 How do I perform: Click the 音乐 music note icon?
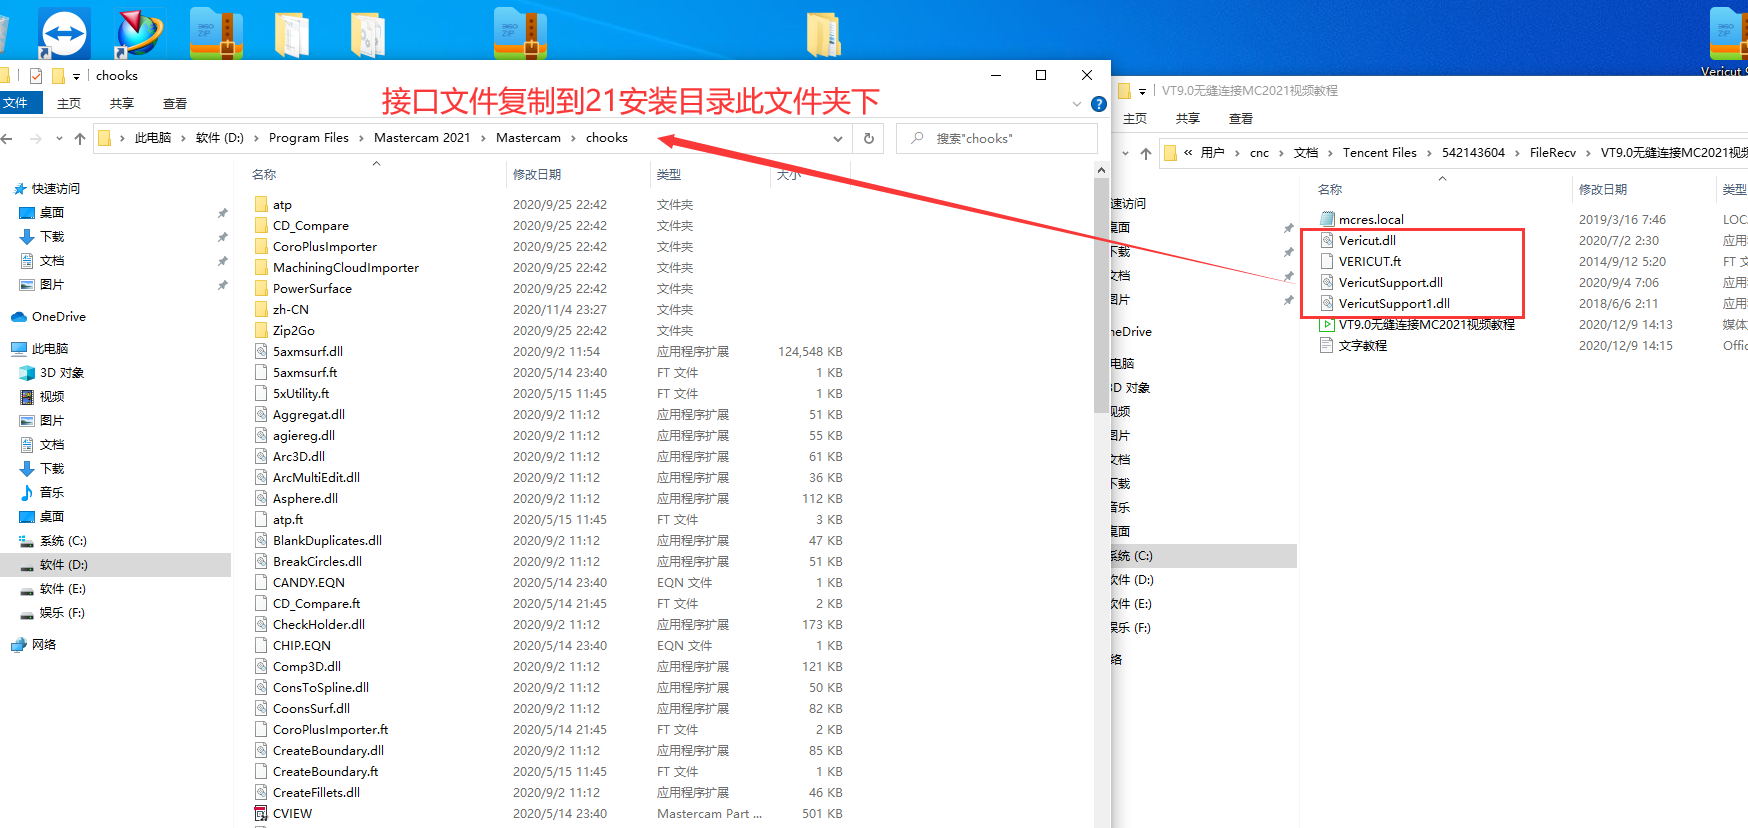(27, 492)
